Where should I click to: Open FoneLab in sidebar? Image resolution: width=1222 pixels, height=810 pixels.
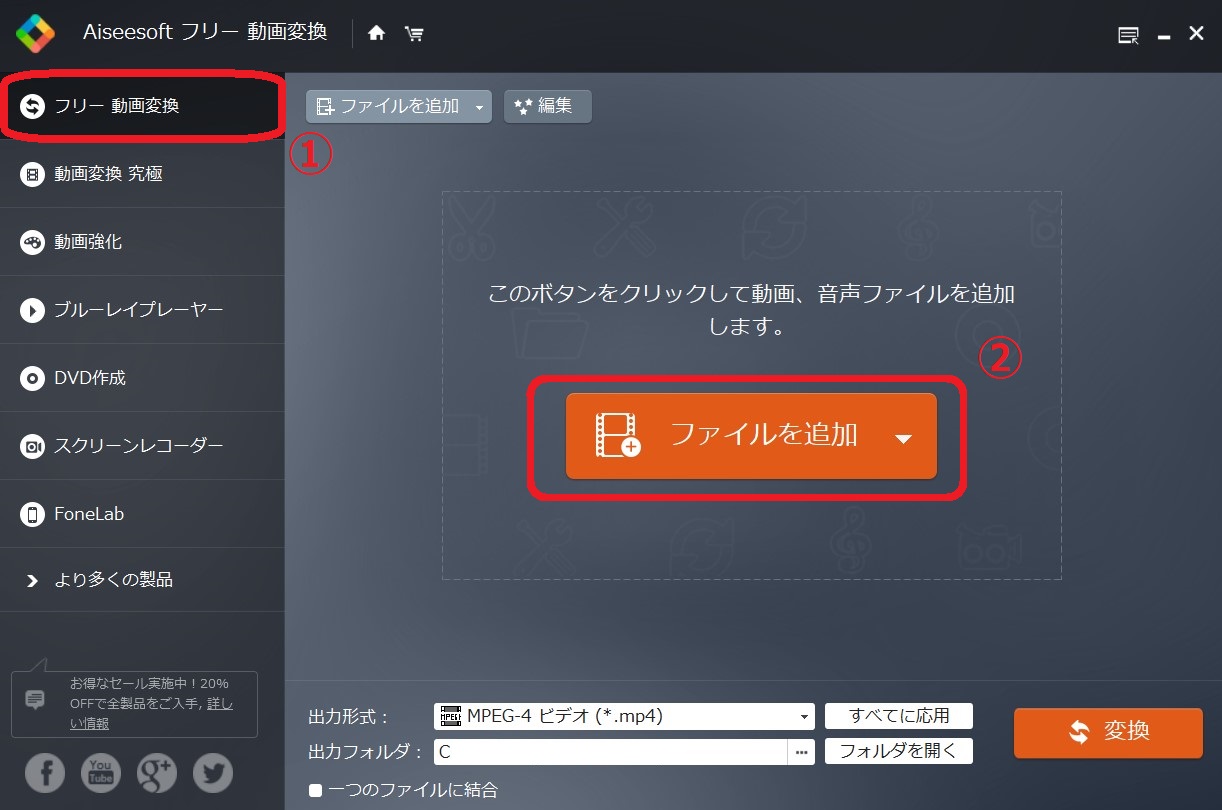142,514
